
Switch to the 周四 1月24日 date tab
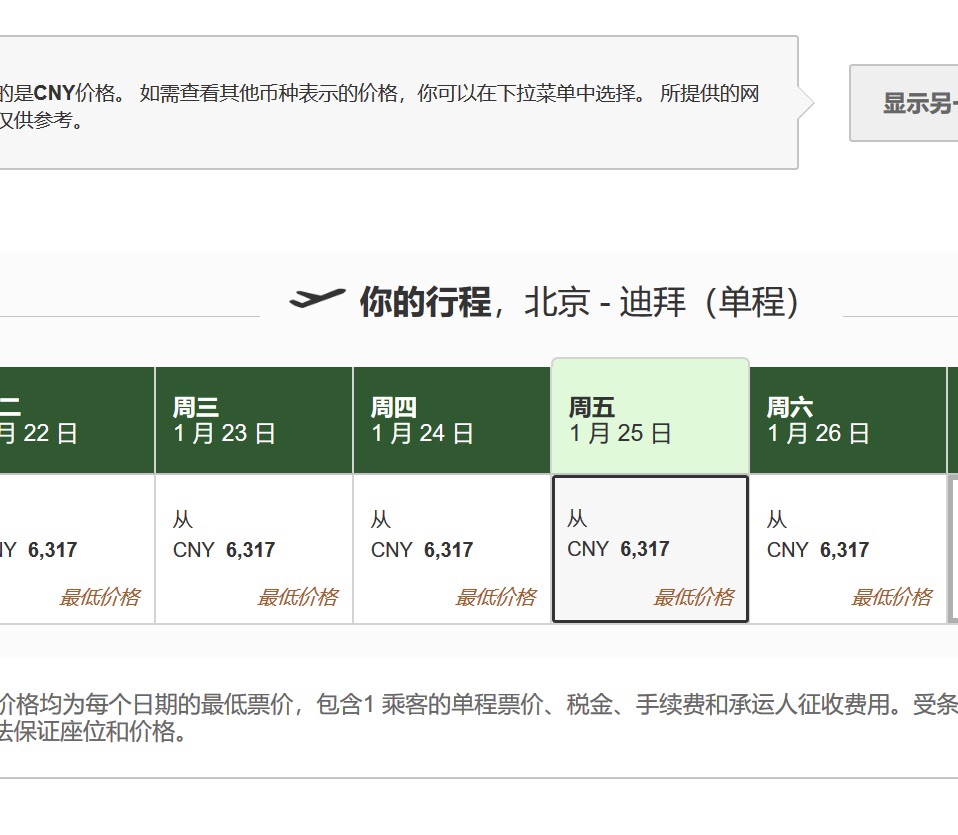tap(451, 420)
